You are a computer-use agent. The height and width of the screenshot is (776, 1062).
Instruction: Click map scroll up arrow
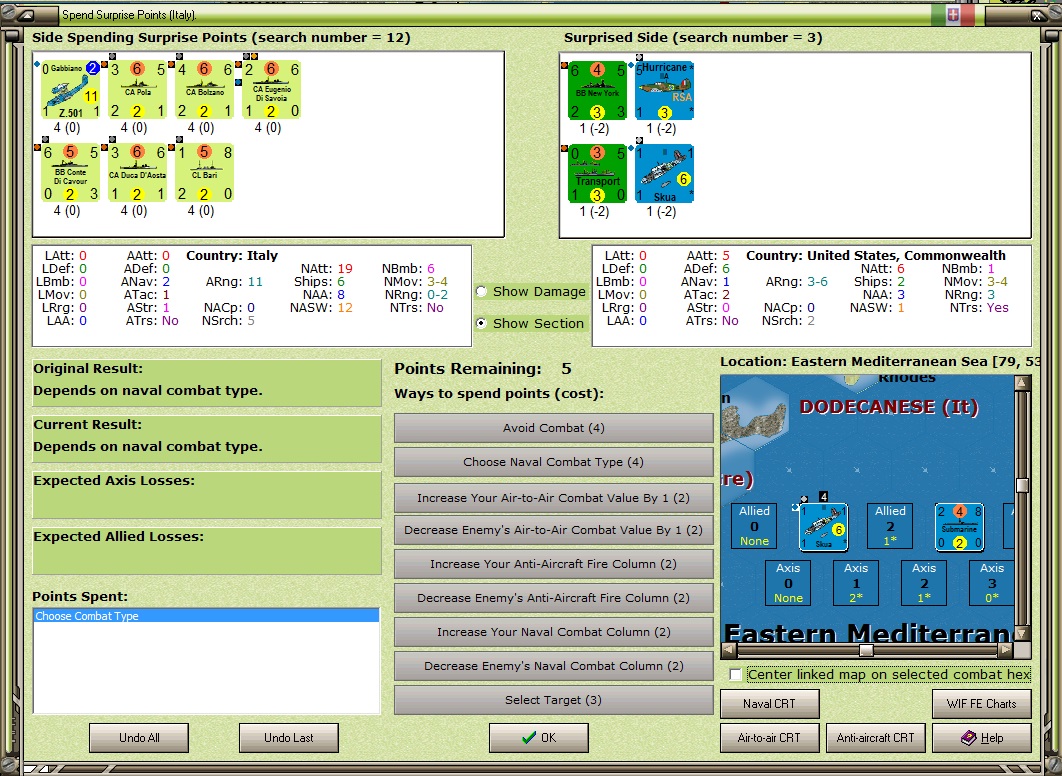[x=1023, y=383]
